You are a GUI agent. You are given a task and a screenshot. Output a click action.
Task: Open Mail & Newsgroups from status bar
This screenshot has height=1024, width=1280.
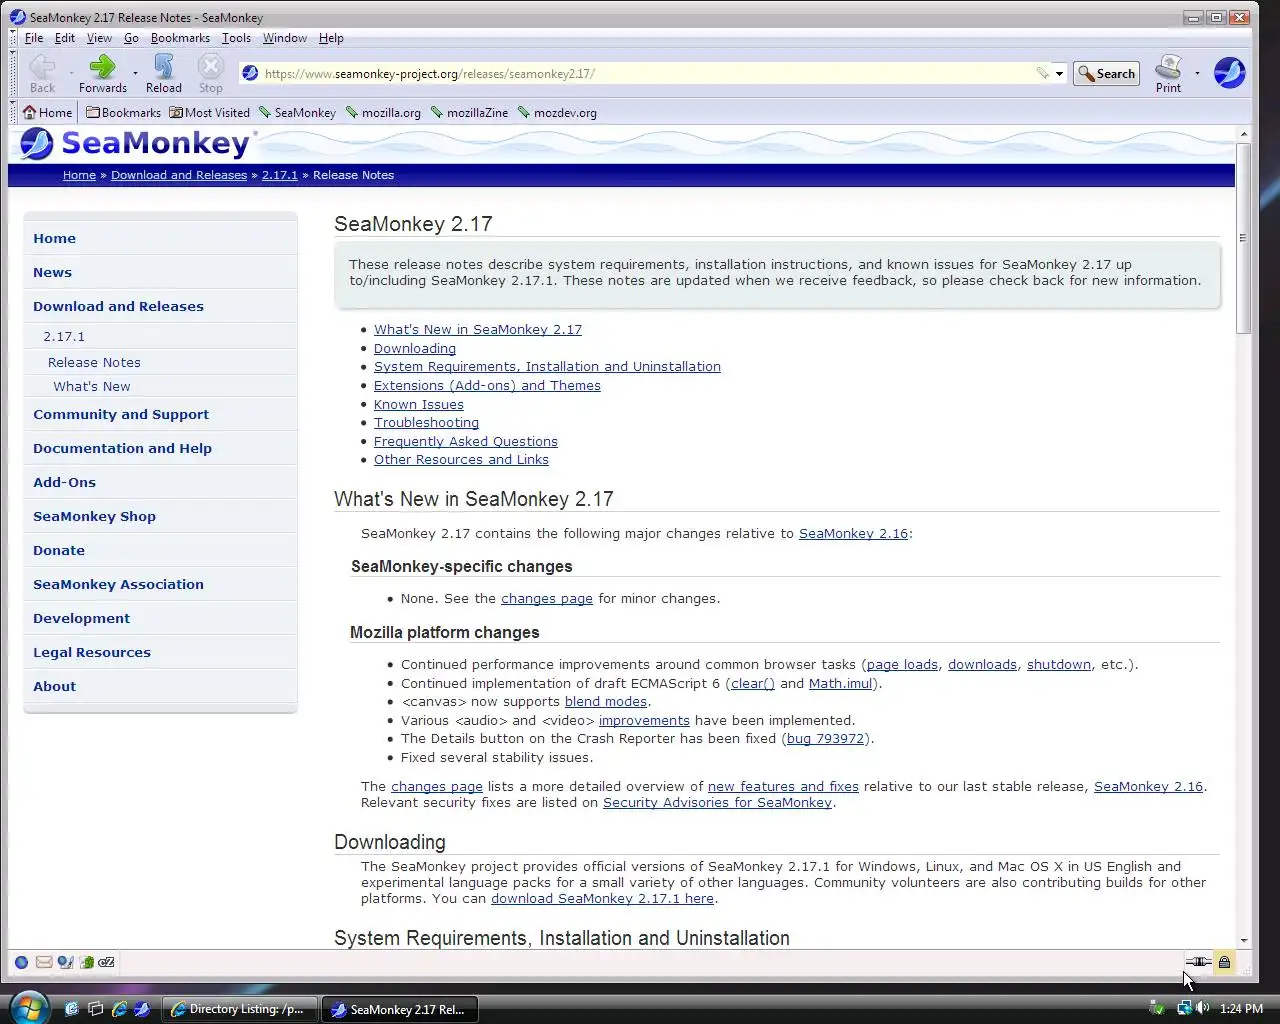[x=44, y=962]
